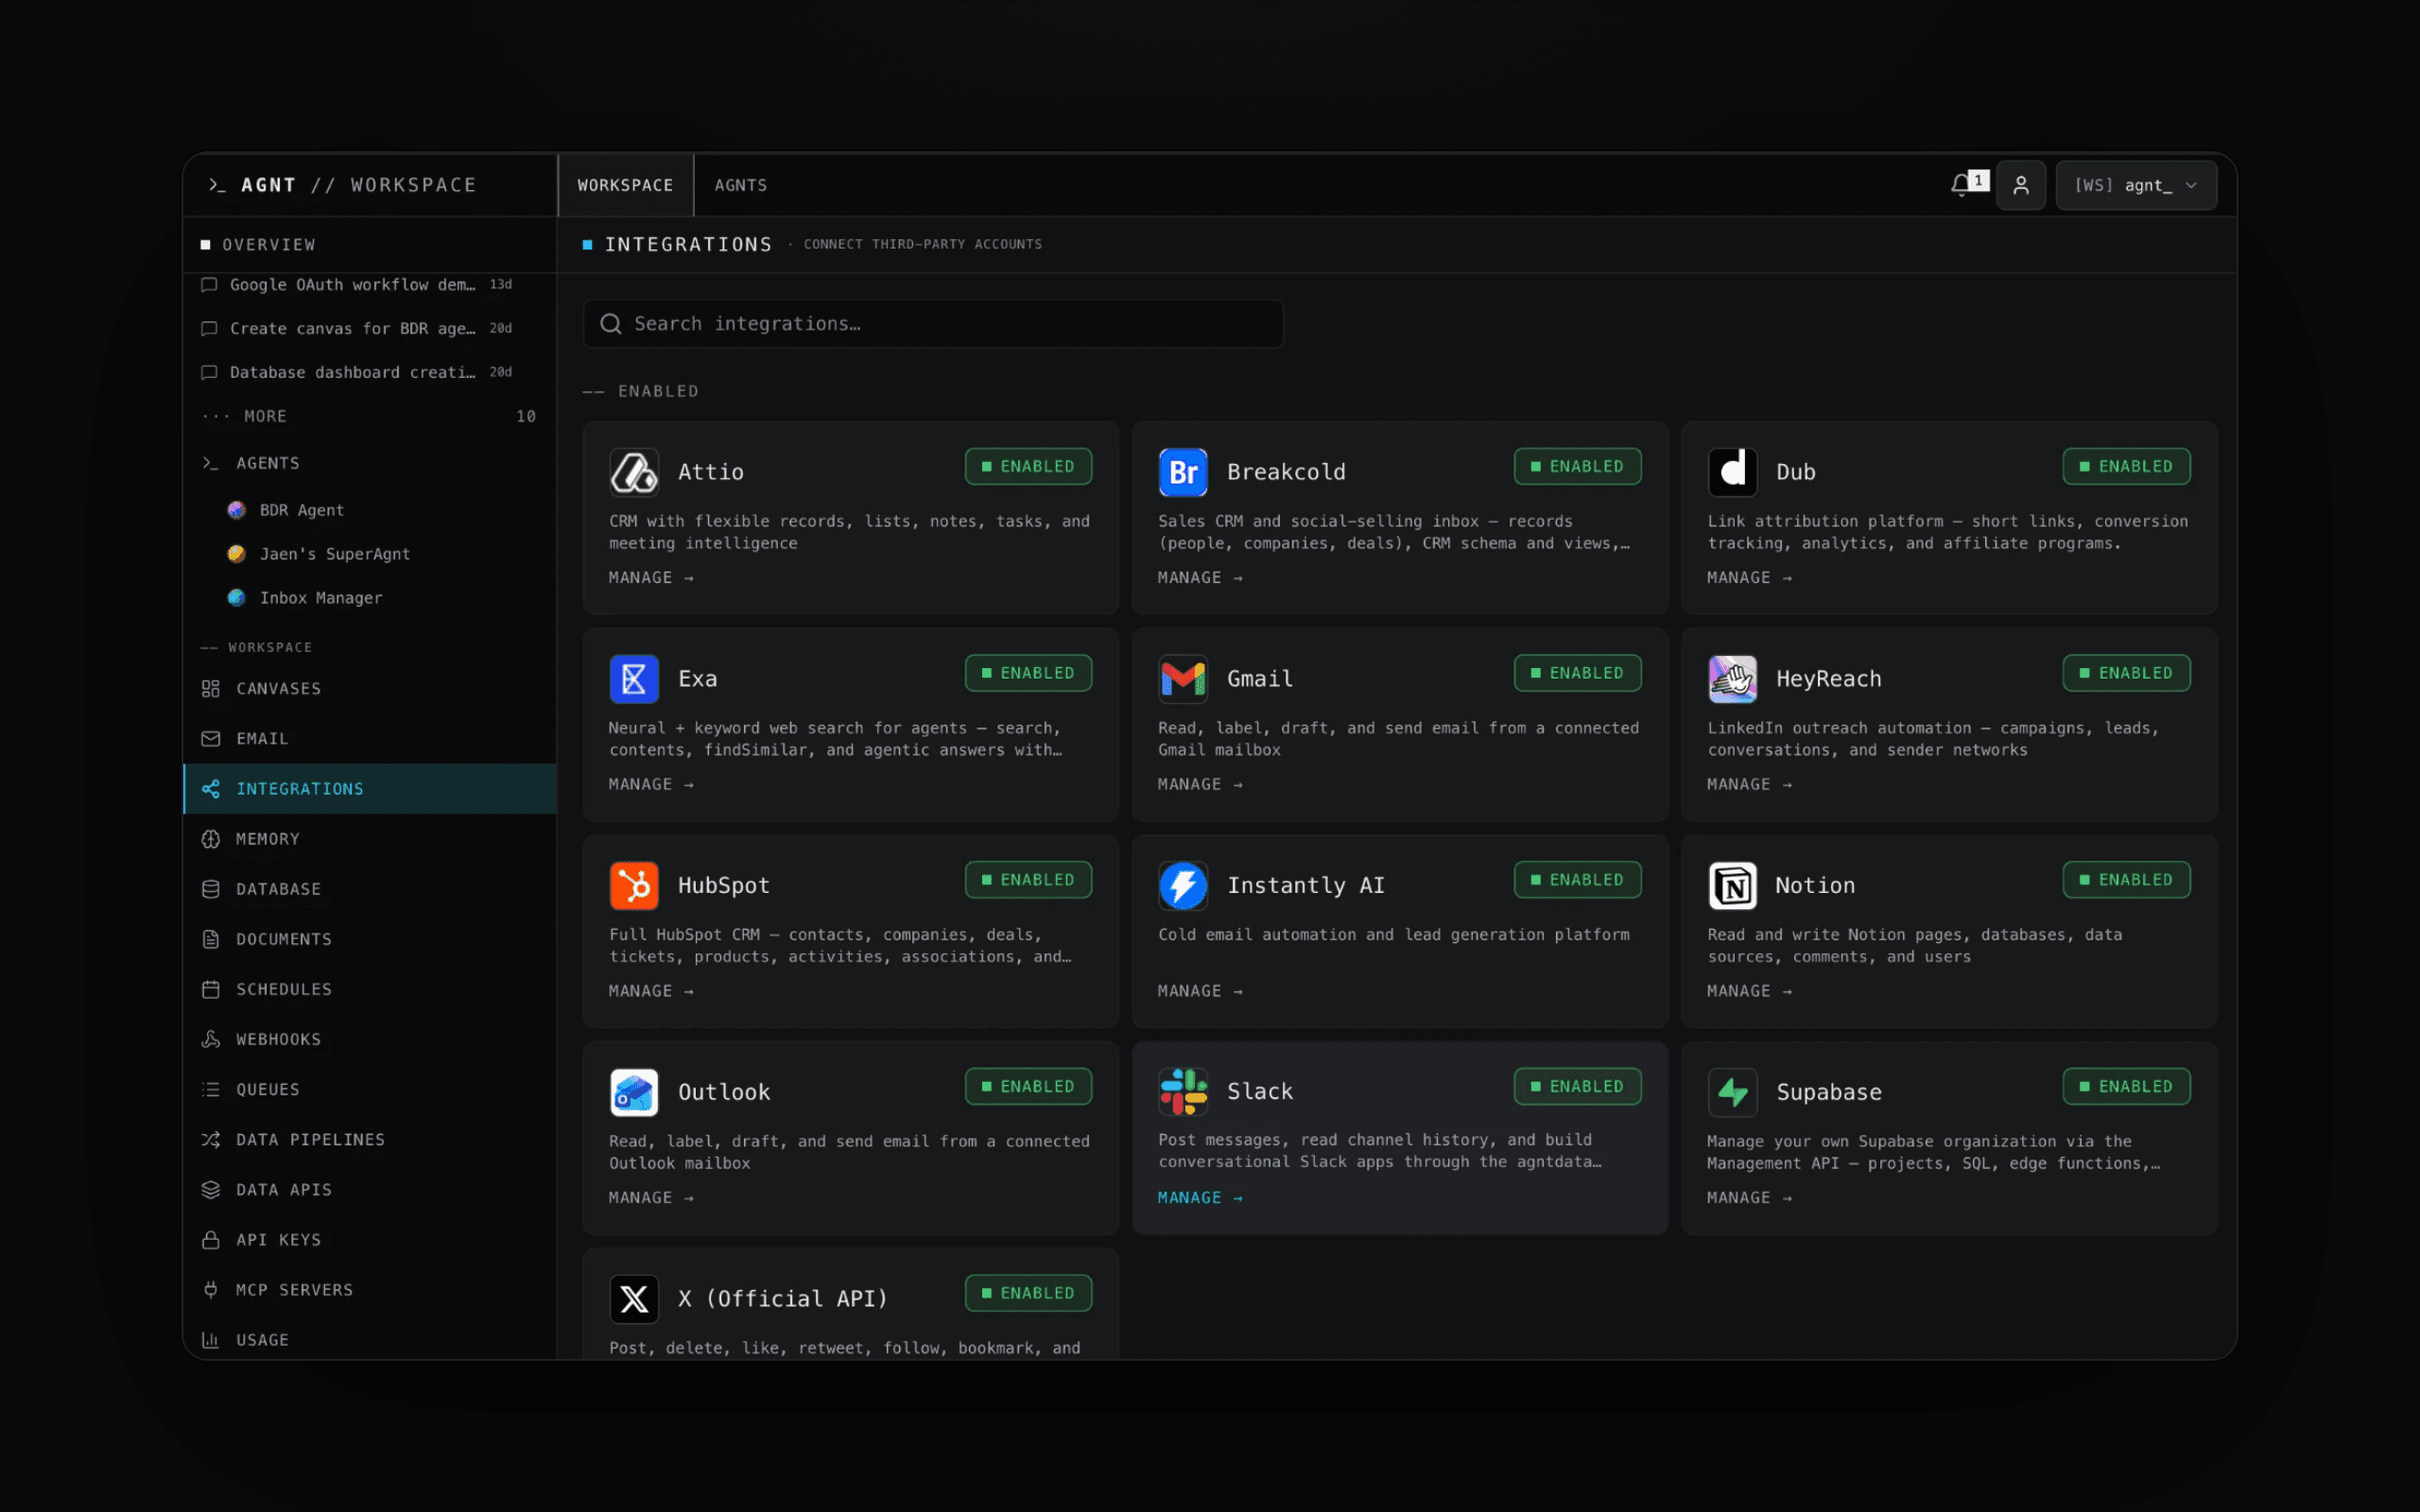Open DATABASE sidebar icon
Image resolution: width=2420 pixels, height=1512 pixels.
coord(210,889)
